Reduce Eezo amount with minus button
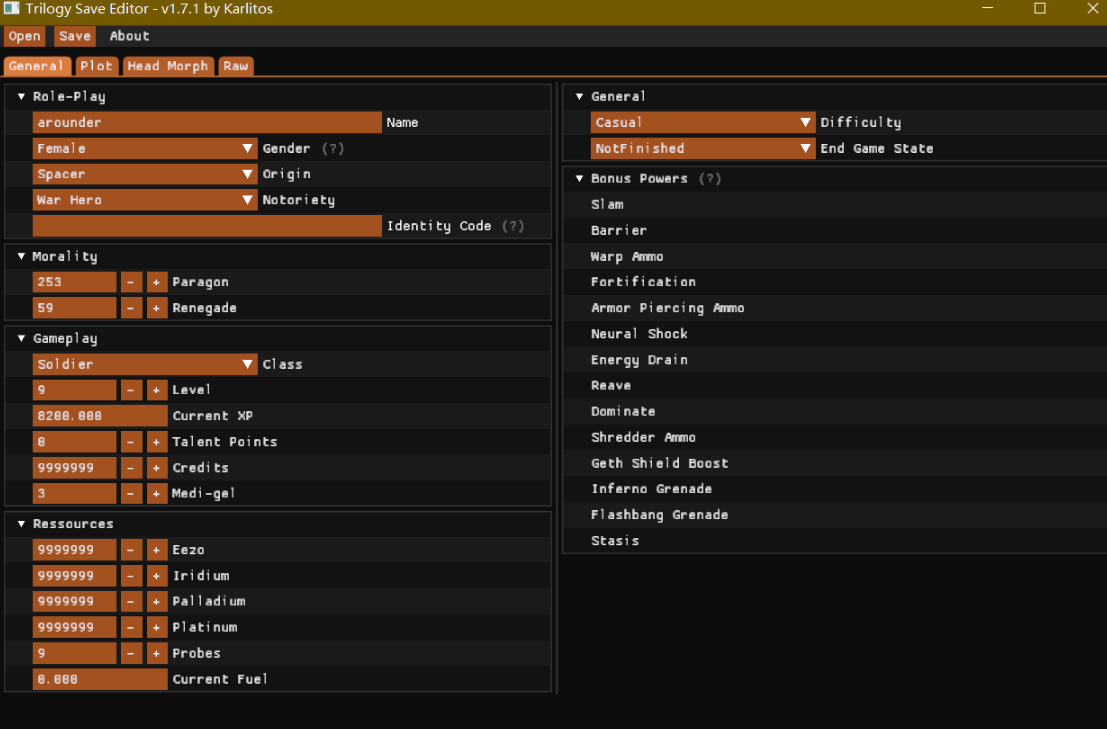The width and height of the screenshot is (1107, 729). (131, 550)
